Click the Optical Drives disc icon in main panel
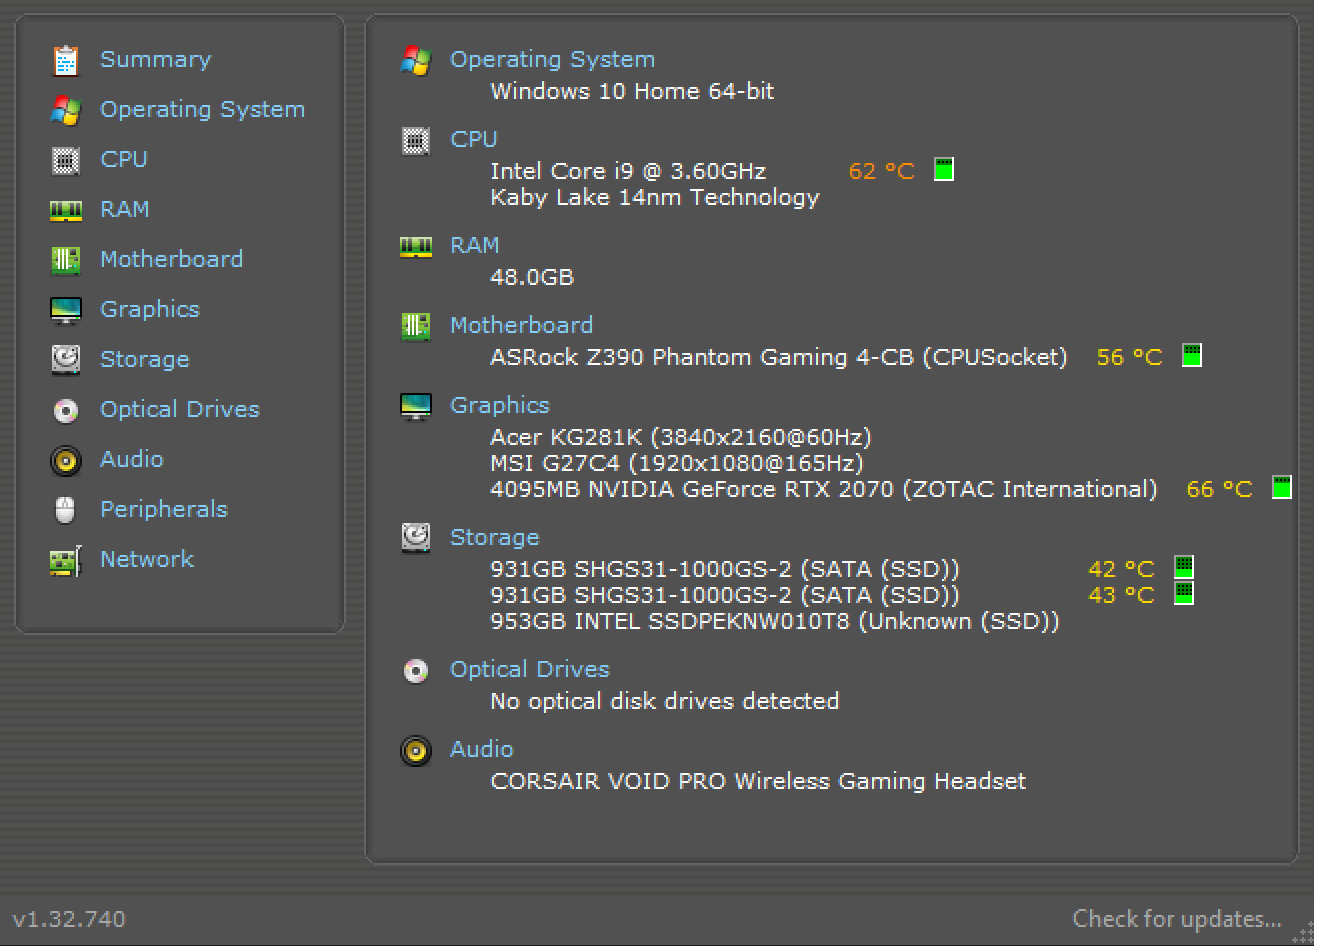Image resolution: width=1317 pixels, height=946 pixels. click(416, 670)
